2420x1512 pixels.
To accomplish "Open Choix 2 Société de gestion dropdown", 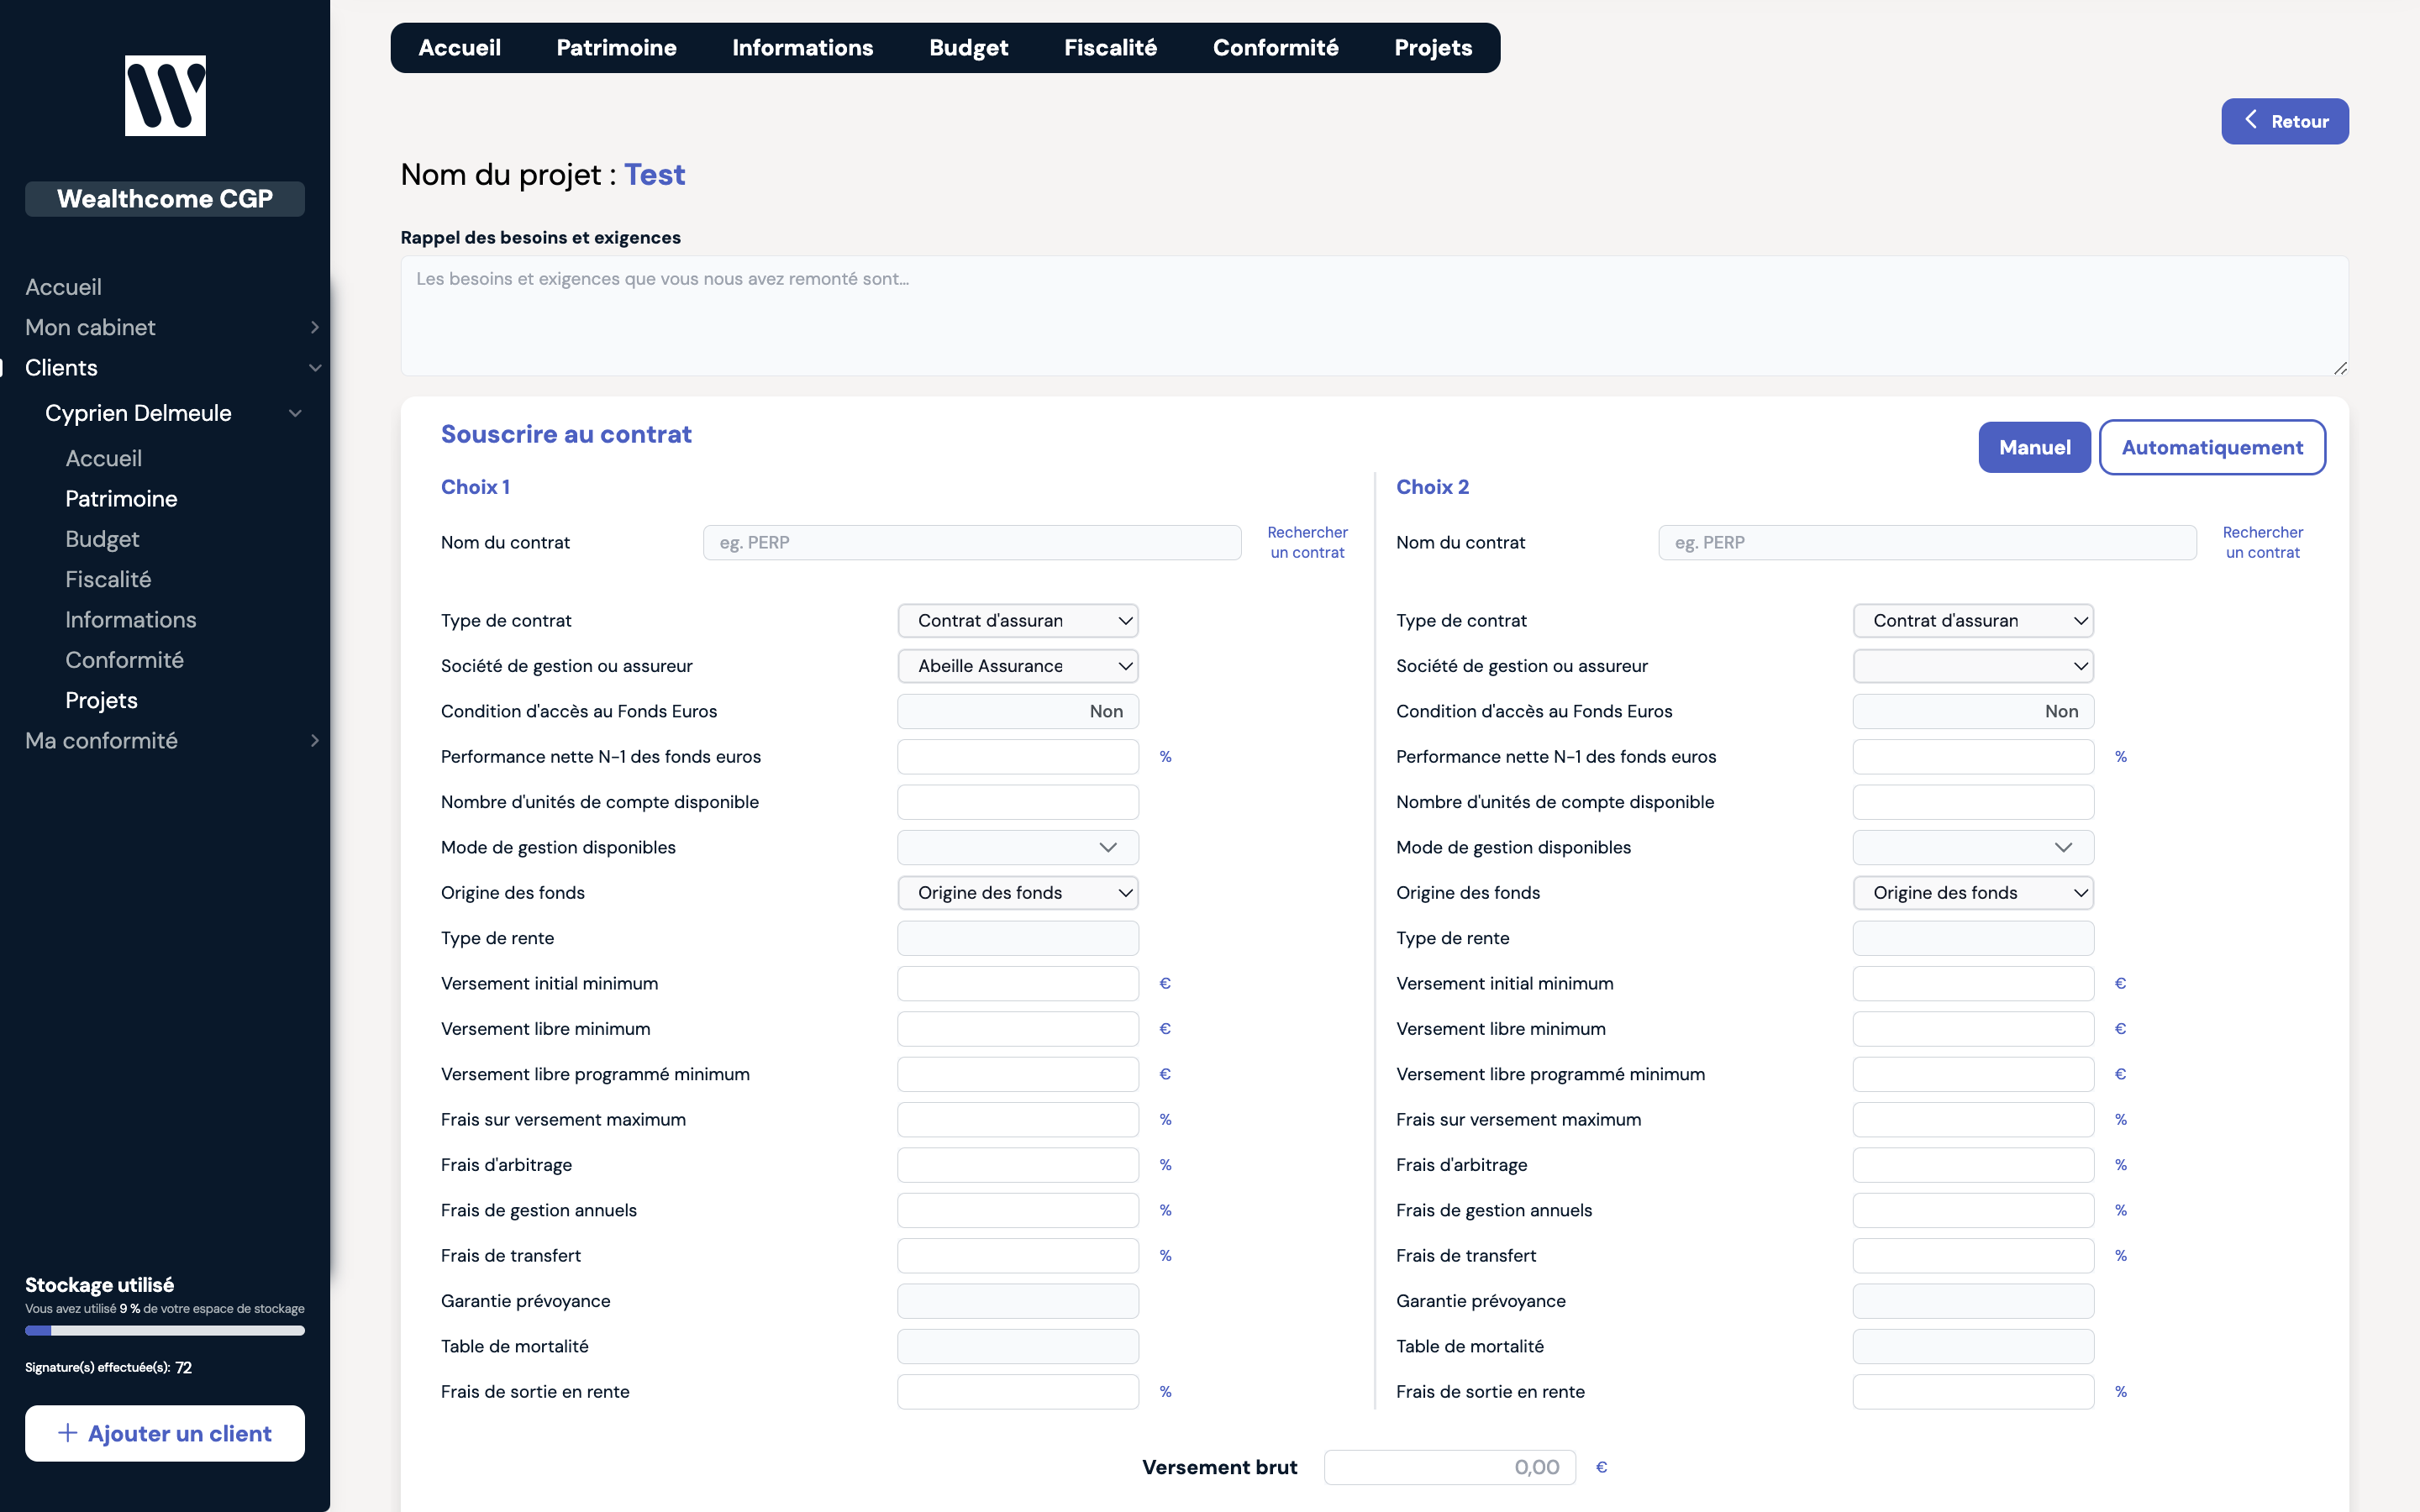I will click(x=1973, y=666).
